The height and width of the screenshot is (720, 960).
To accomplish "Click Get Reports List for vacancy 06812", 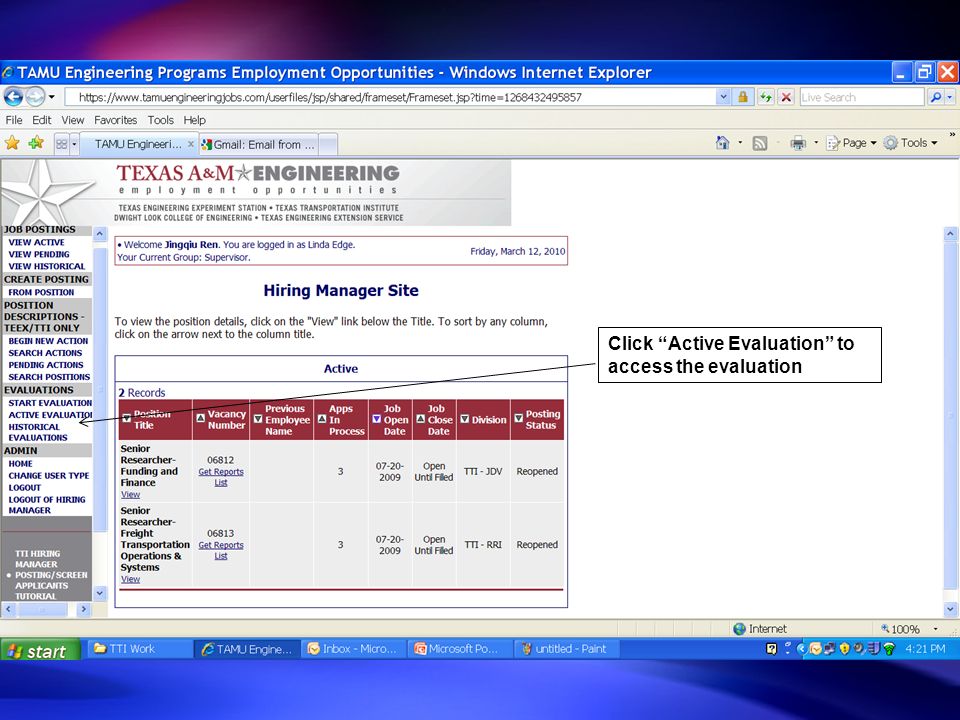I will point(221,477).
